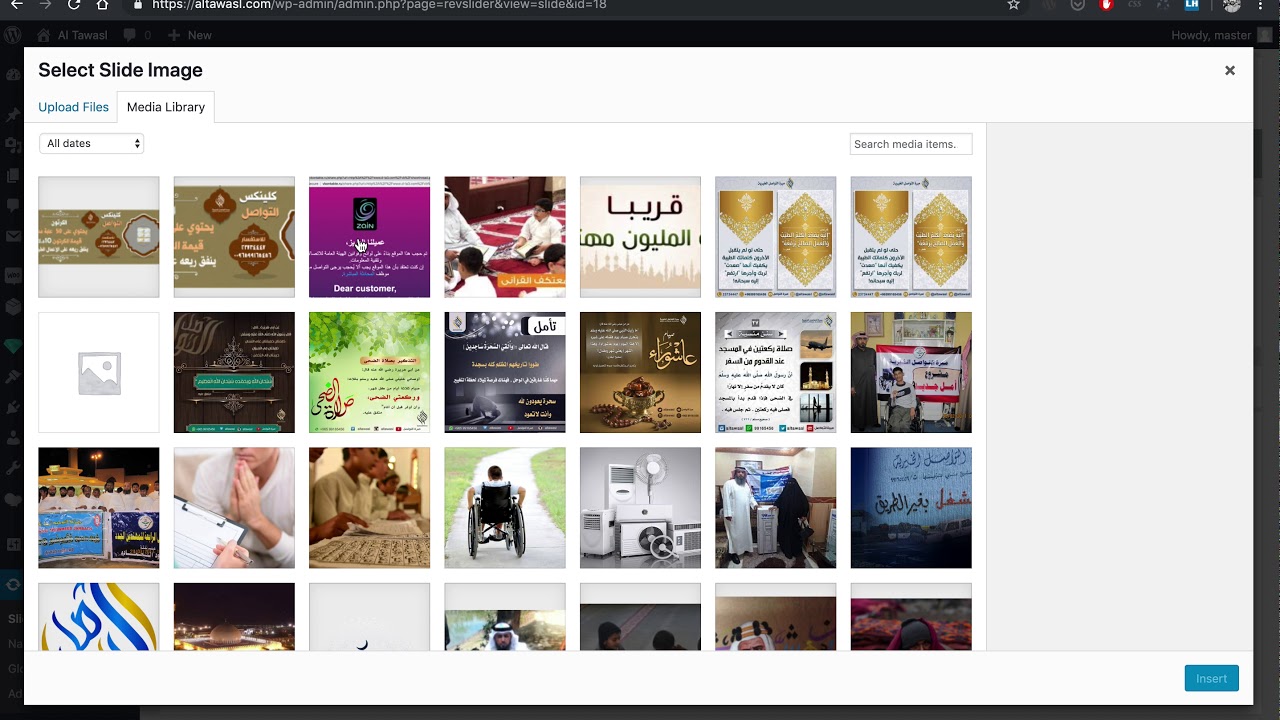
Task: Select the boy reading Quran photo
Action: 369,508
